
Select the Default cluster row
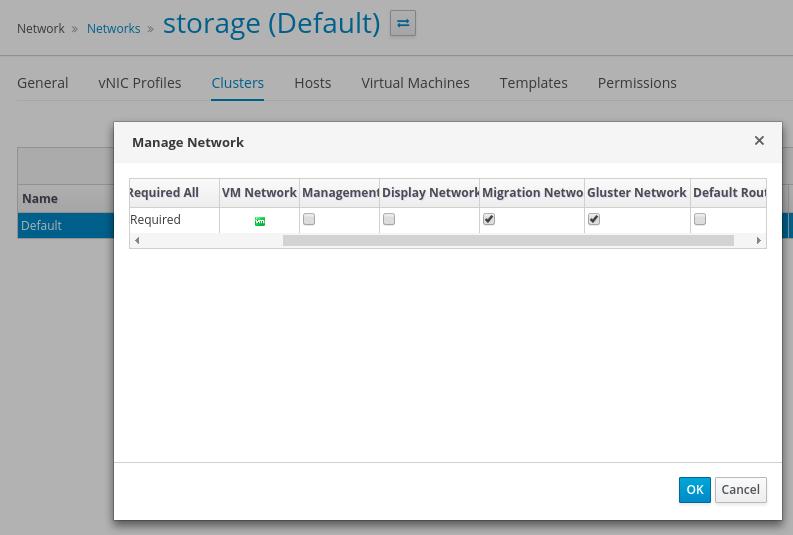pos(60,226)
